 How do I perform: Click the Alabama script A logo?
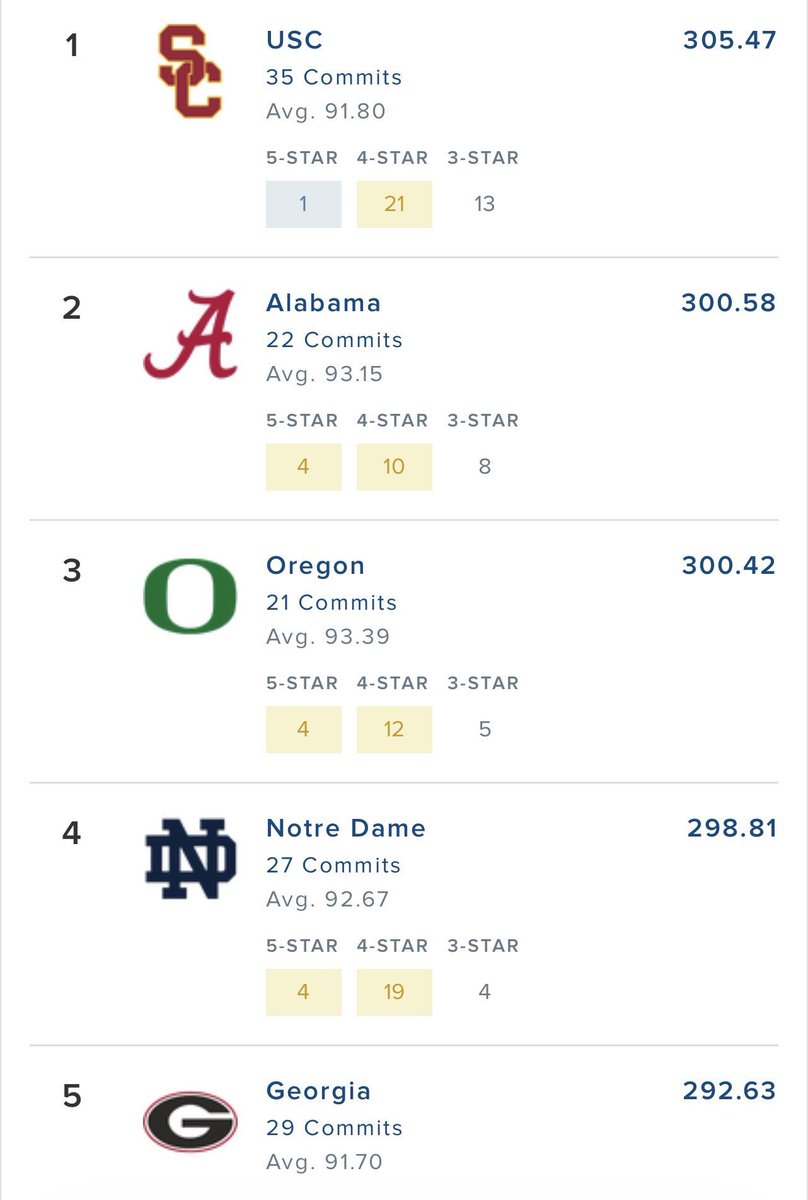pyautogui.click(x=190, y=334)
